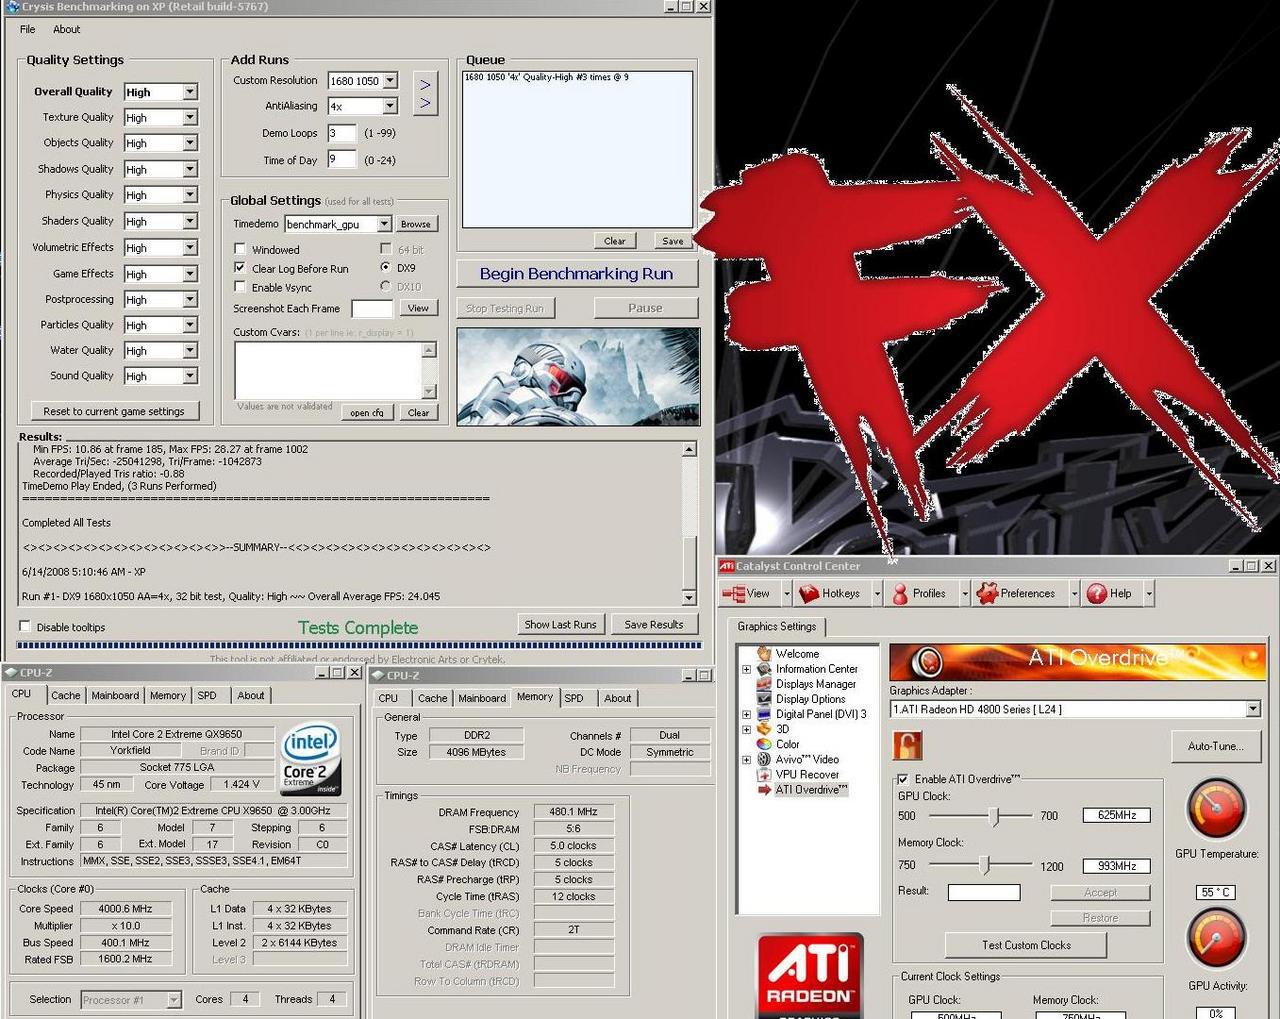Toggle Enable ATI Overdrive checkbox
1280x1019 pixels.
(902, 779)
